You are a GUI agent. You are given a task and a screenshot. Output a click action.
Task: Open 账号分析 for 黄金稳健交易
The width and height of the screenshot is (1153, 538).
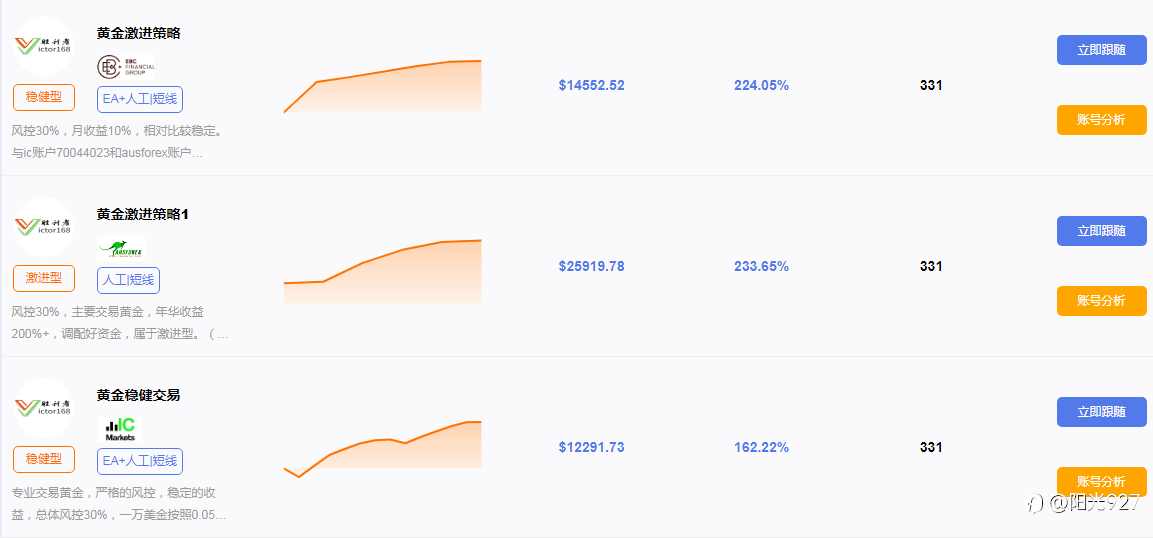pos(1102,481)
